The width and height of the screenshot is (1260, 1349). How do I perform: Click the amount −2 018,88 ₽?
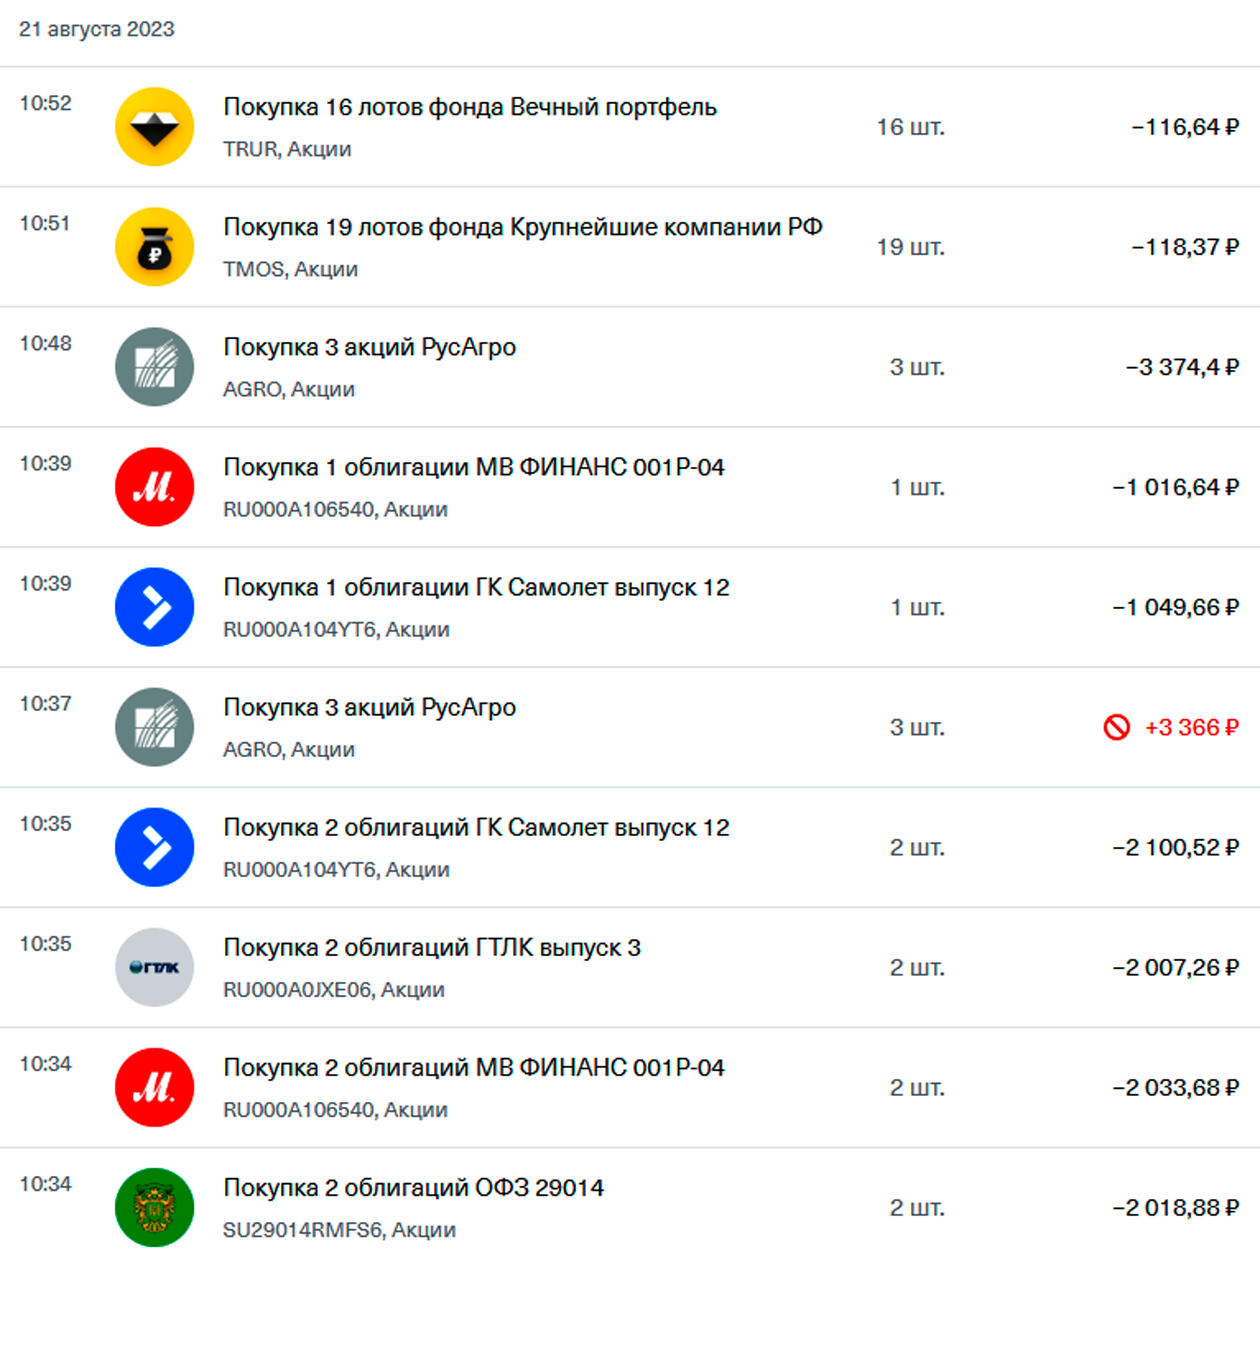1176,1207
